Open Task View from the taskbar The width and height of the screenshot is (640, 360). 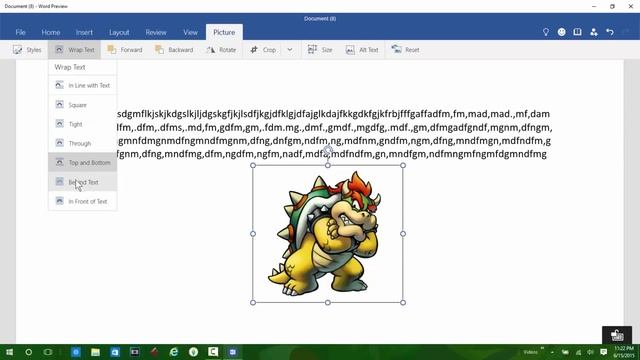coord(48,352)
